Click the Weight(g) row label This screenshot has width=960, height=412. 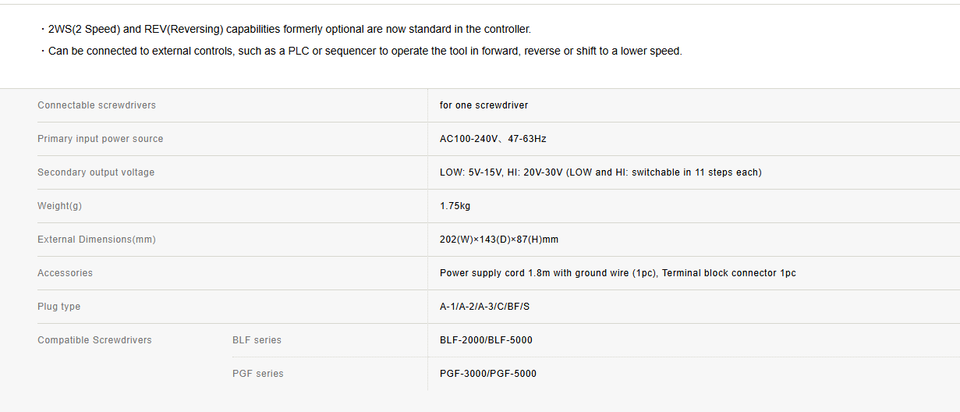coord(59,206)
